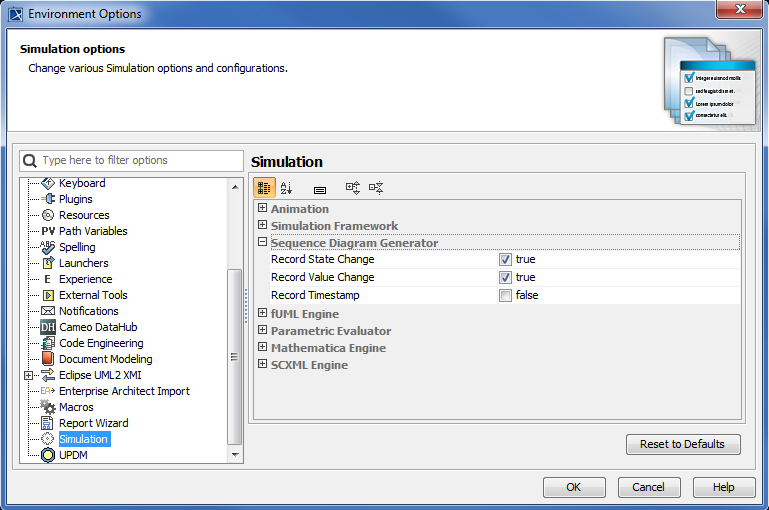
Task: Select the Notifications label in tree
Action: coord(89,311)
